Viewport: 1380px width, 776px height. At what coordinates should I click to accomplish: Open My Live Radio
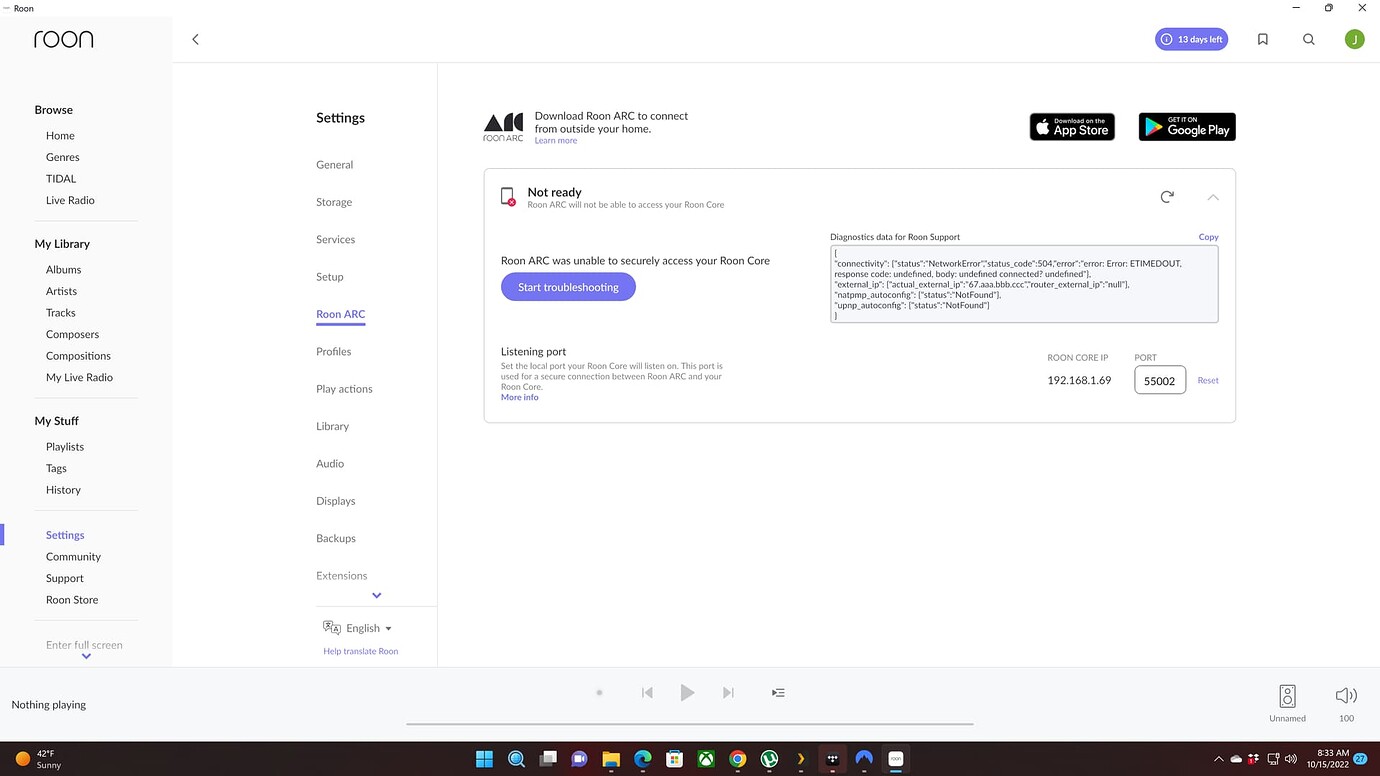click(x=79, y=377)
